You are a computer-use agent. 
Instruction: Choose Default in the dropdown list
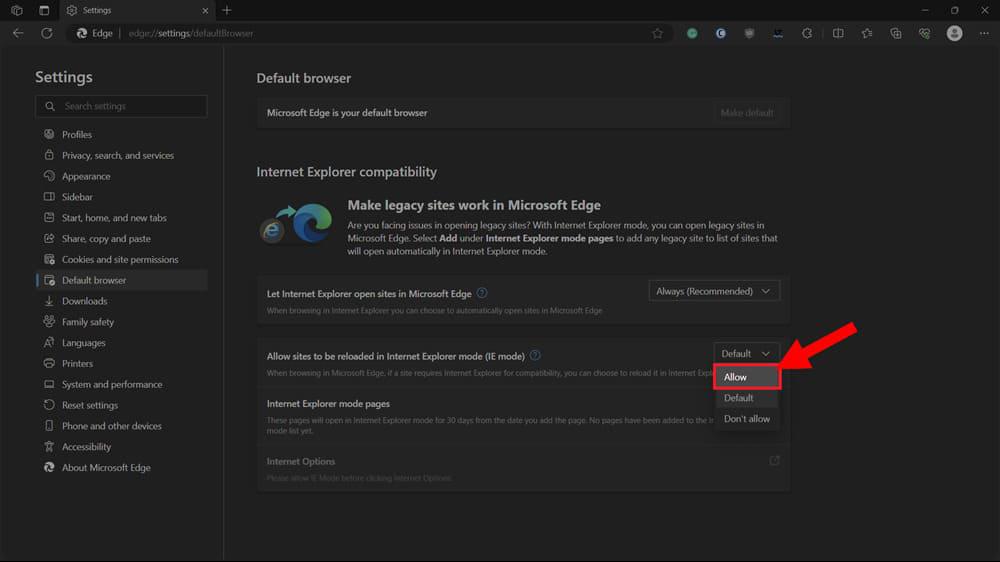[747, 398]
